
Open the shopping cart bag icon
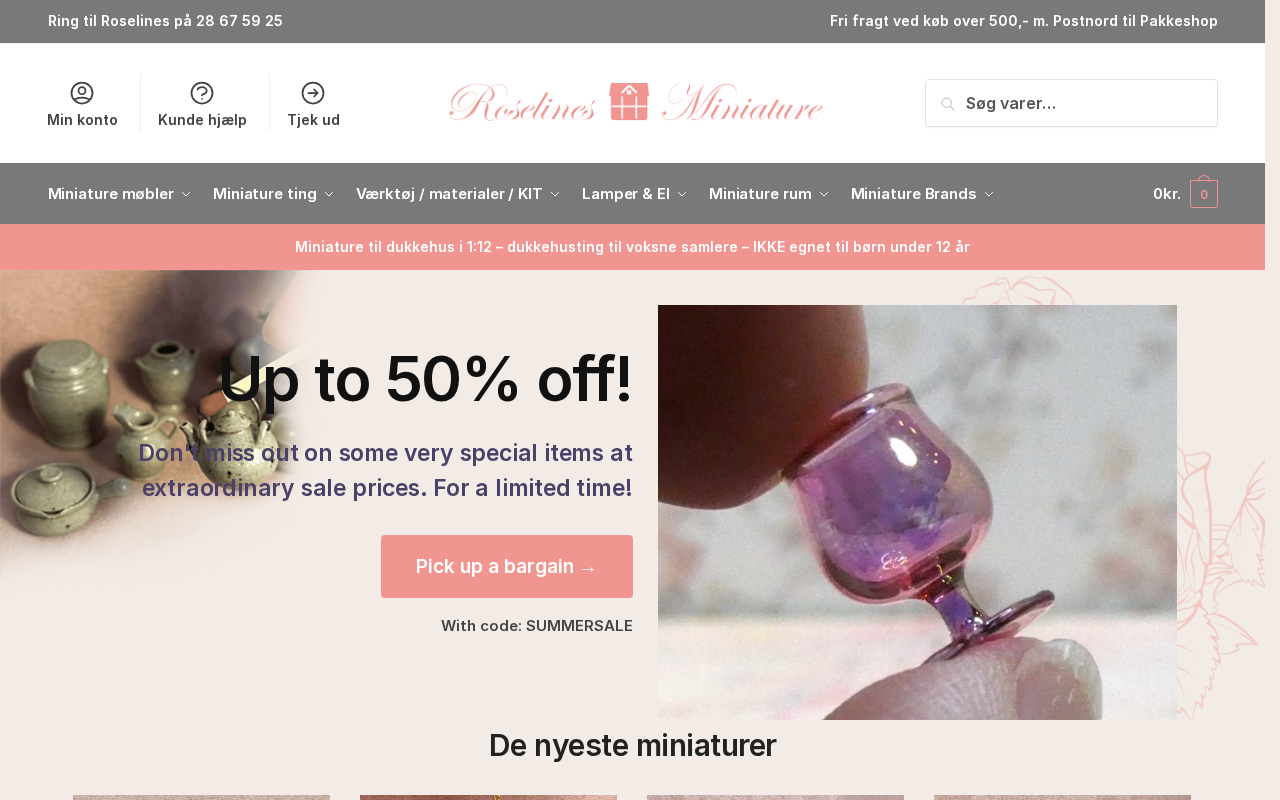point(1204,193)
